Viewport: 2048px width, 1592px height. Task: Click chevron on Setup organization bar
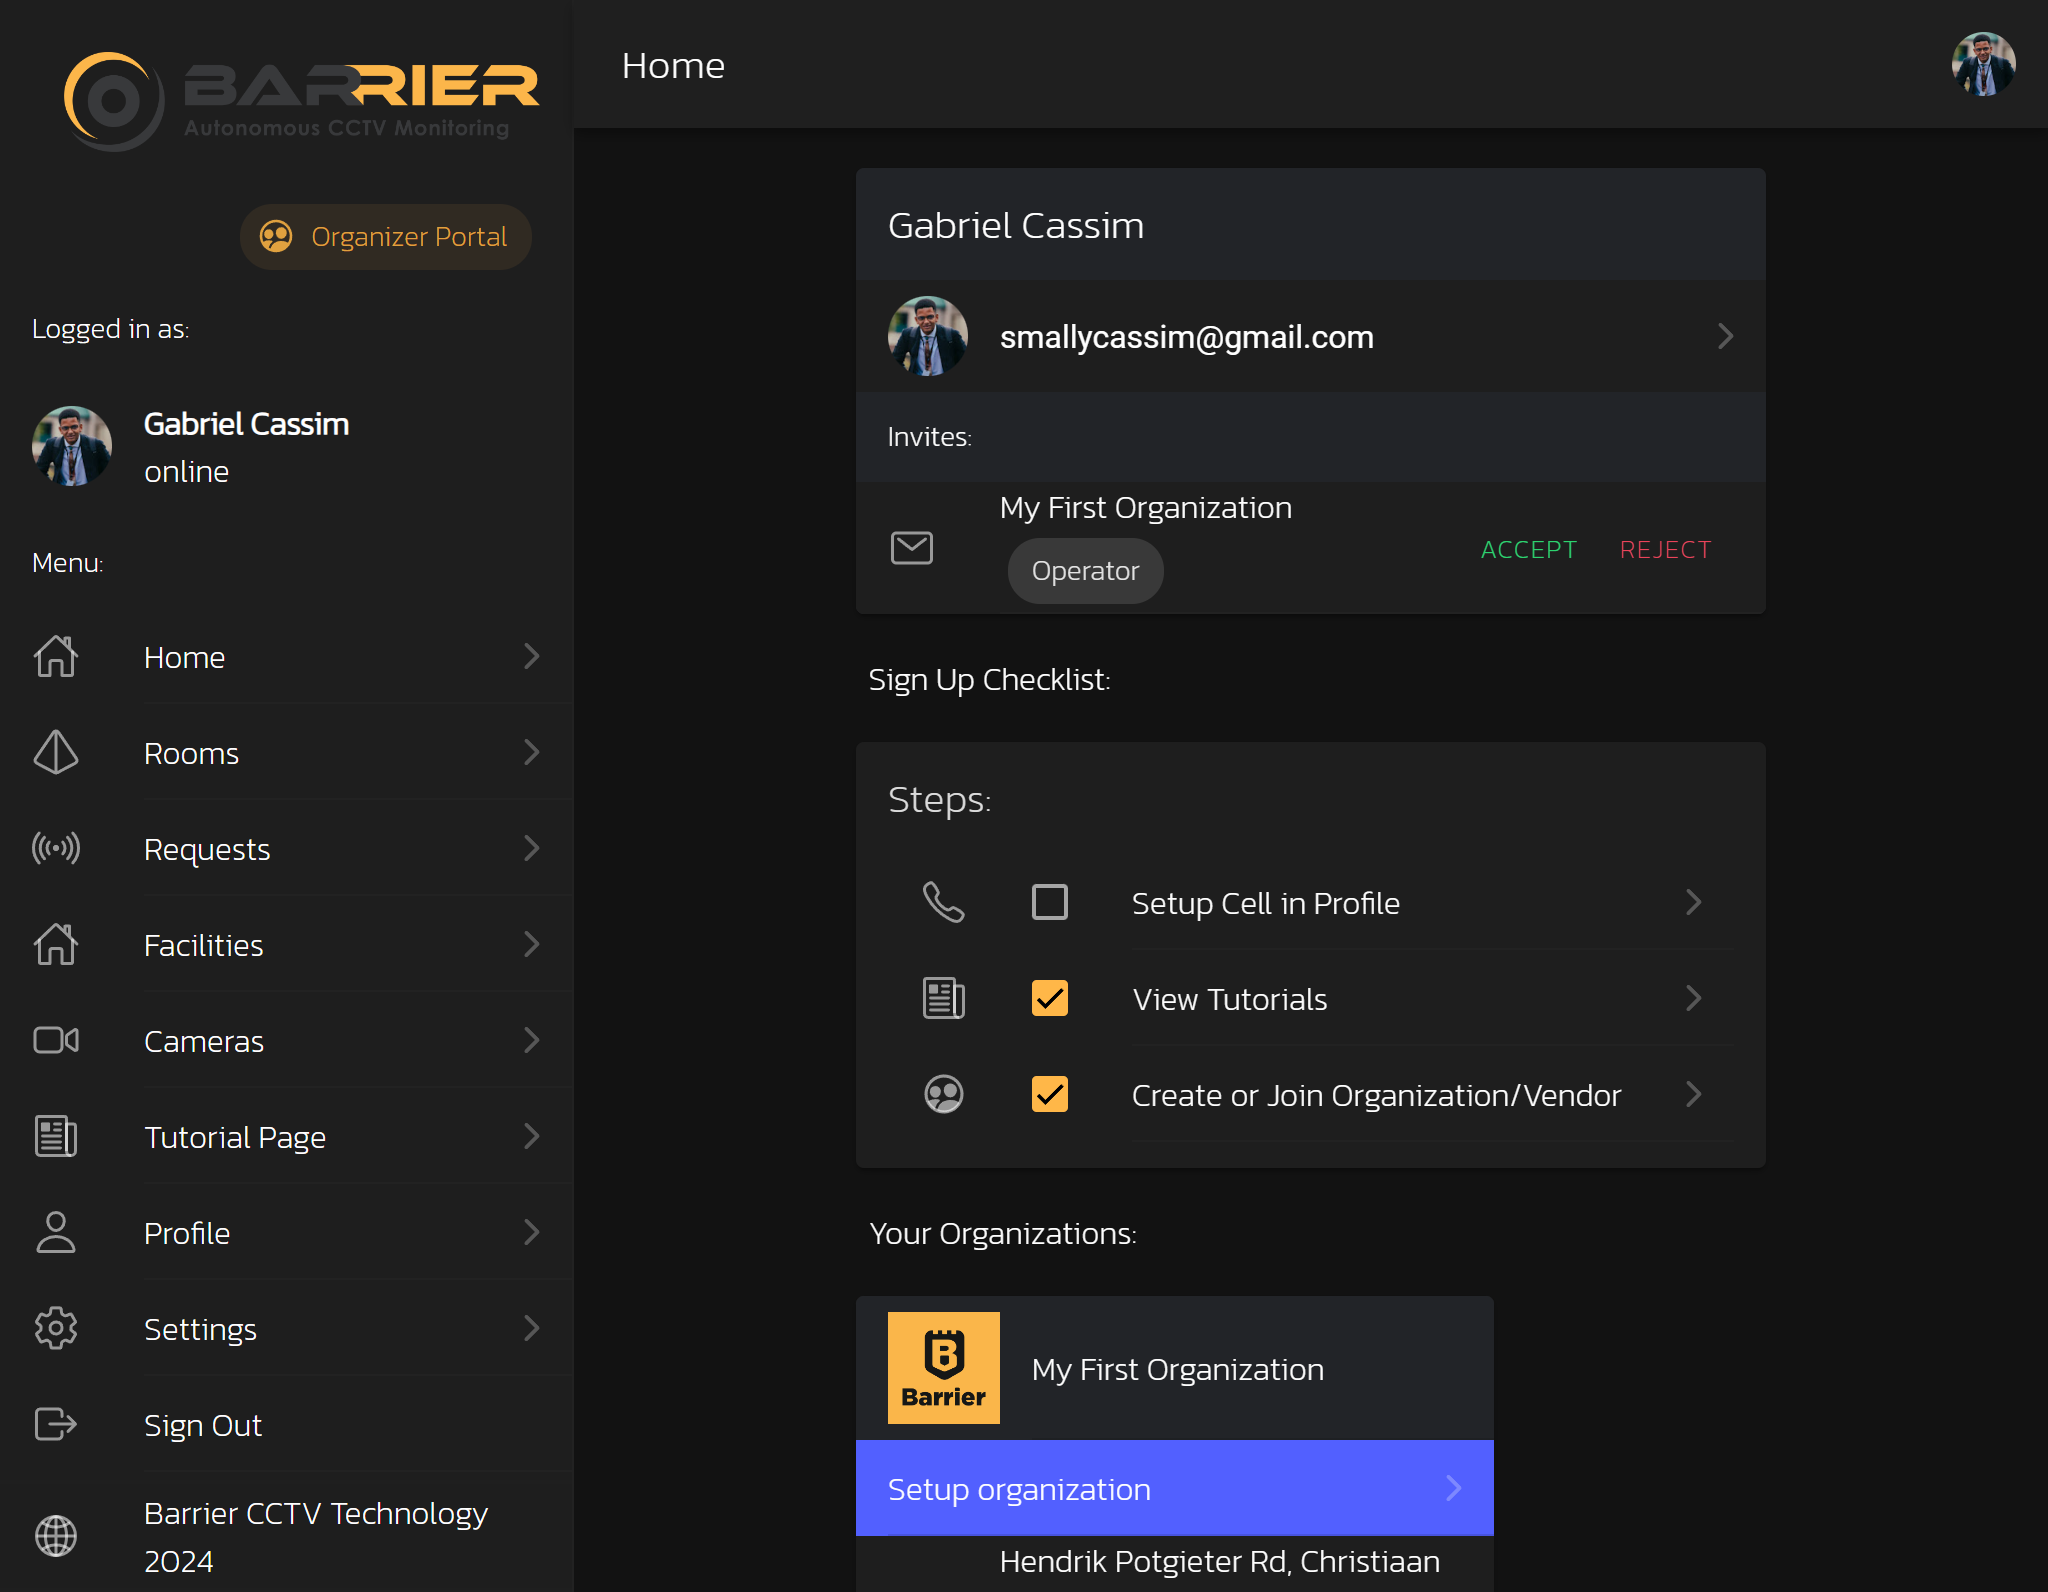[1453, 1488]
